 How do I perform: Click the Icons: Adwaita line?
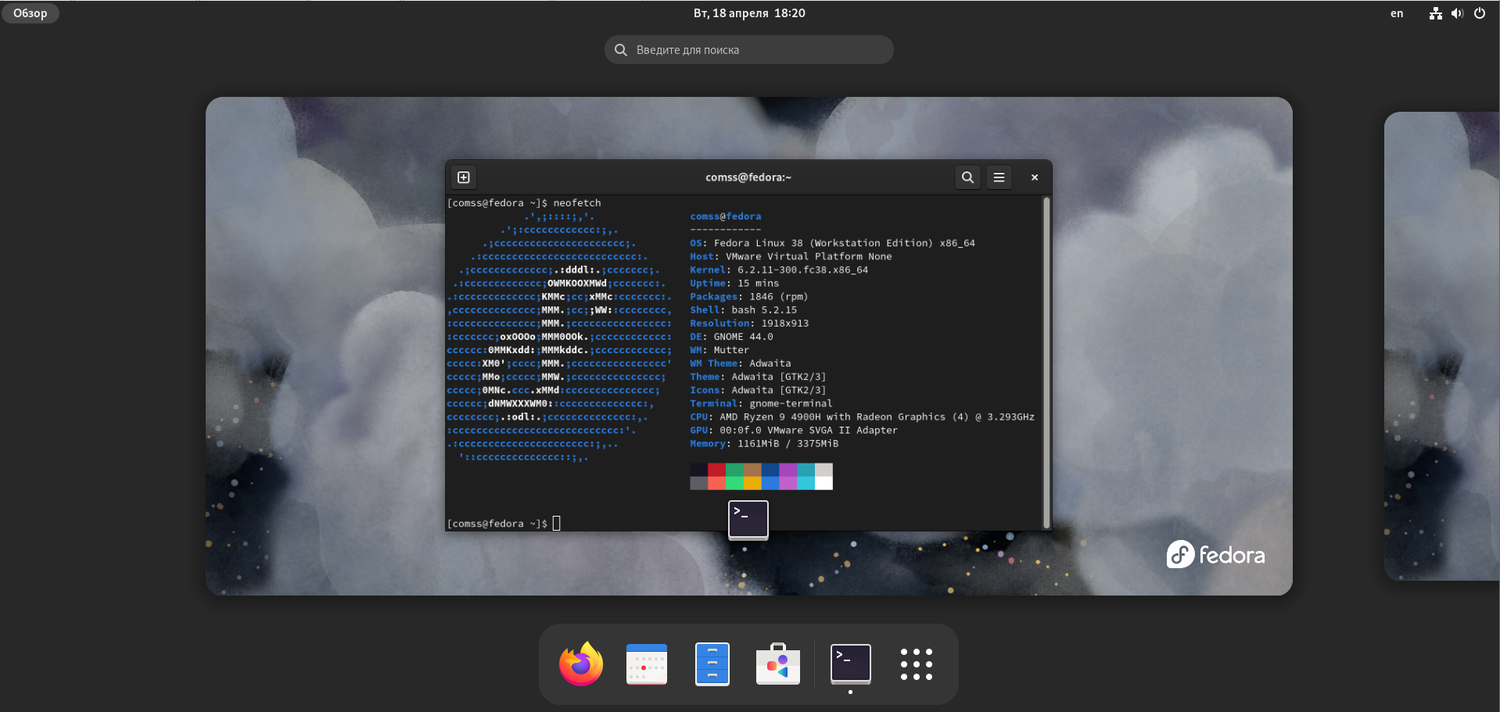(x=758, y=390)
